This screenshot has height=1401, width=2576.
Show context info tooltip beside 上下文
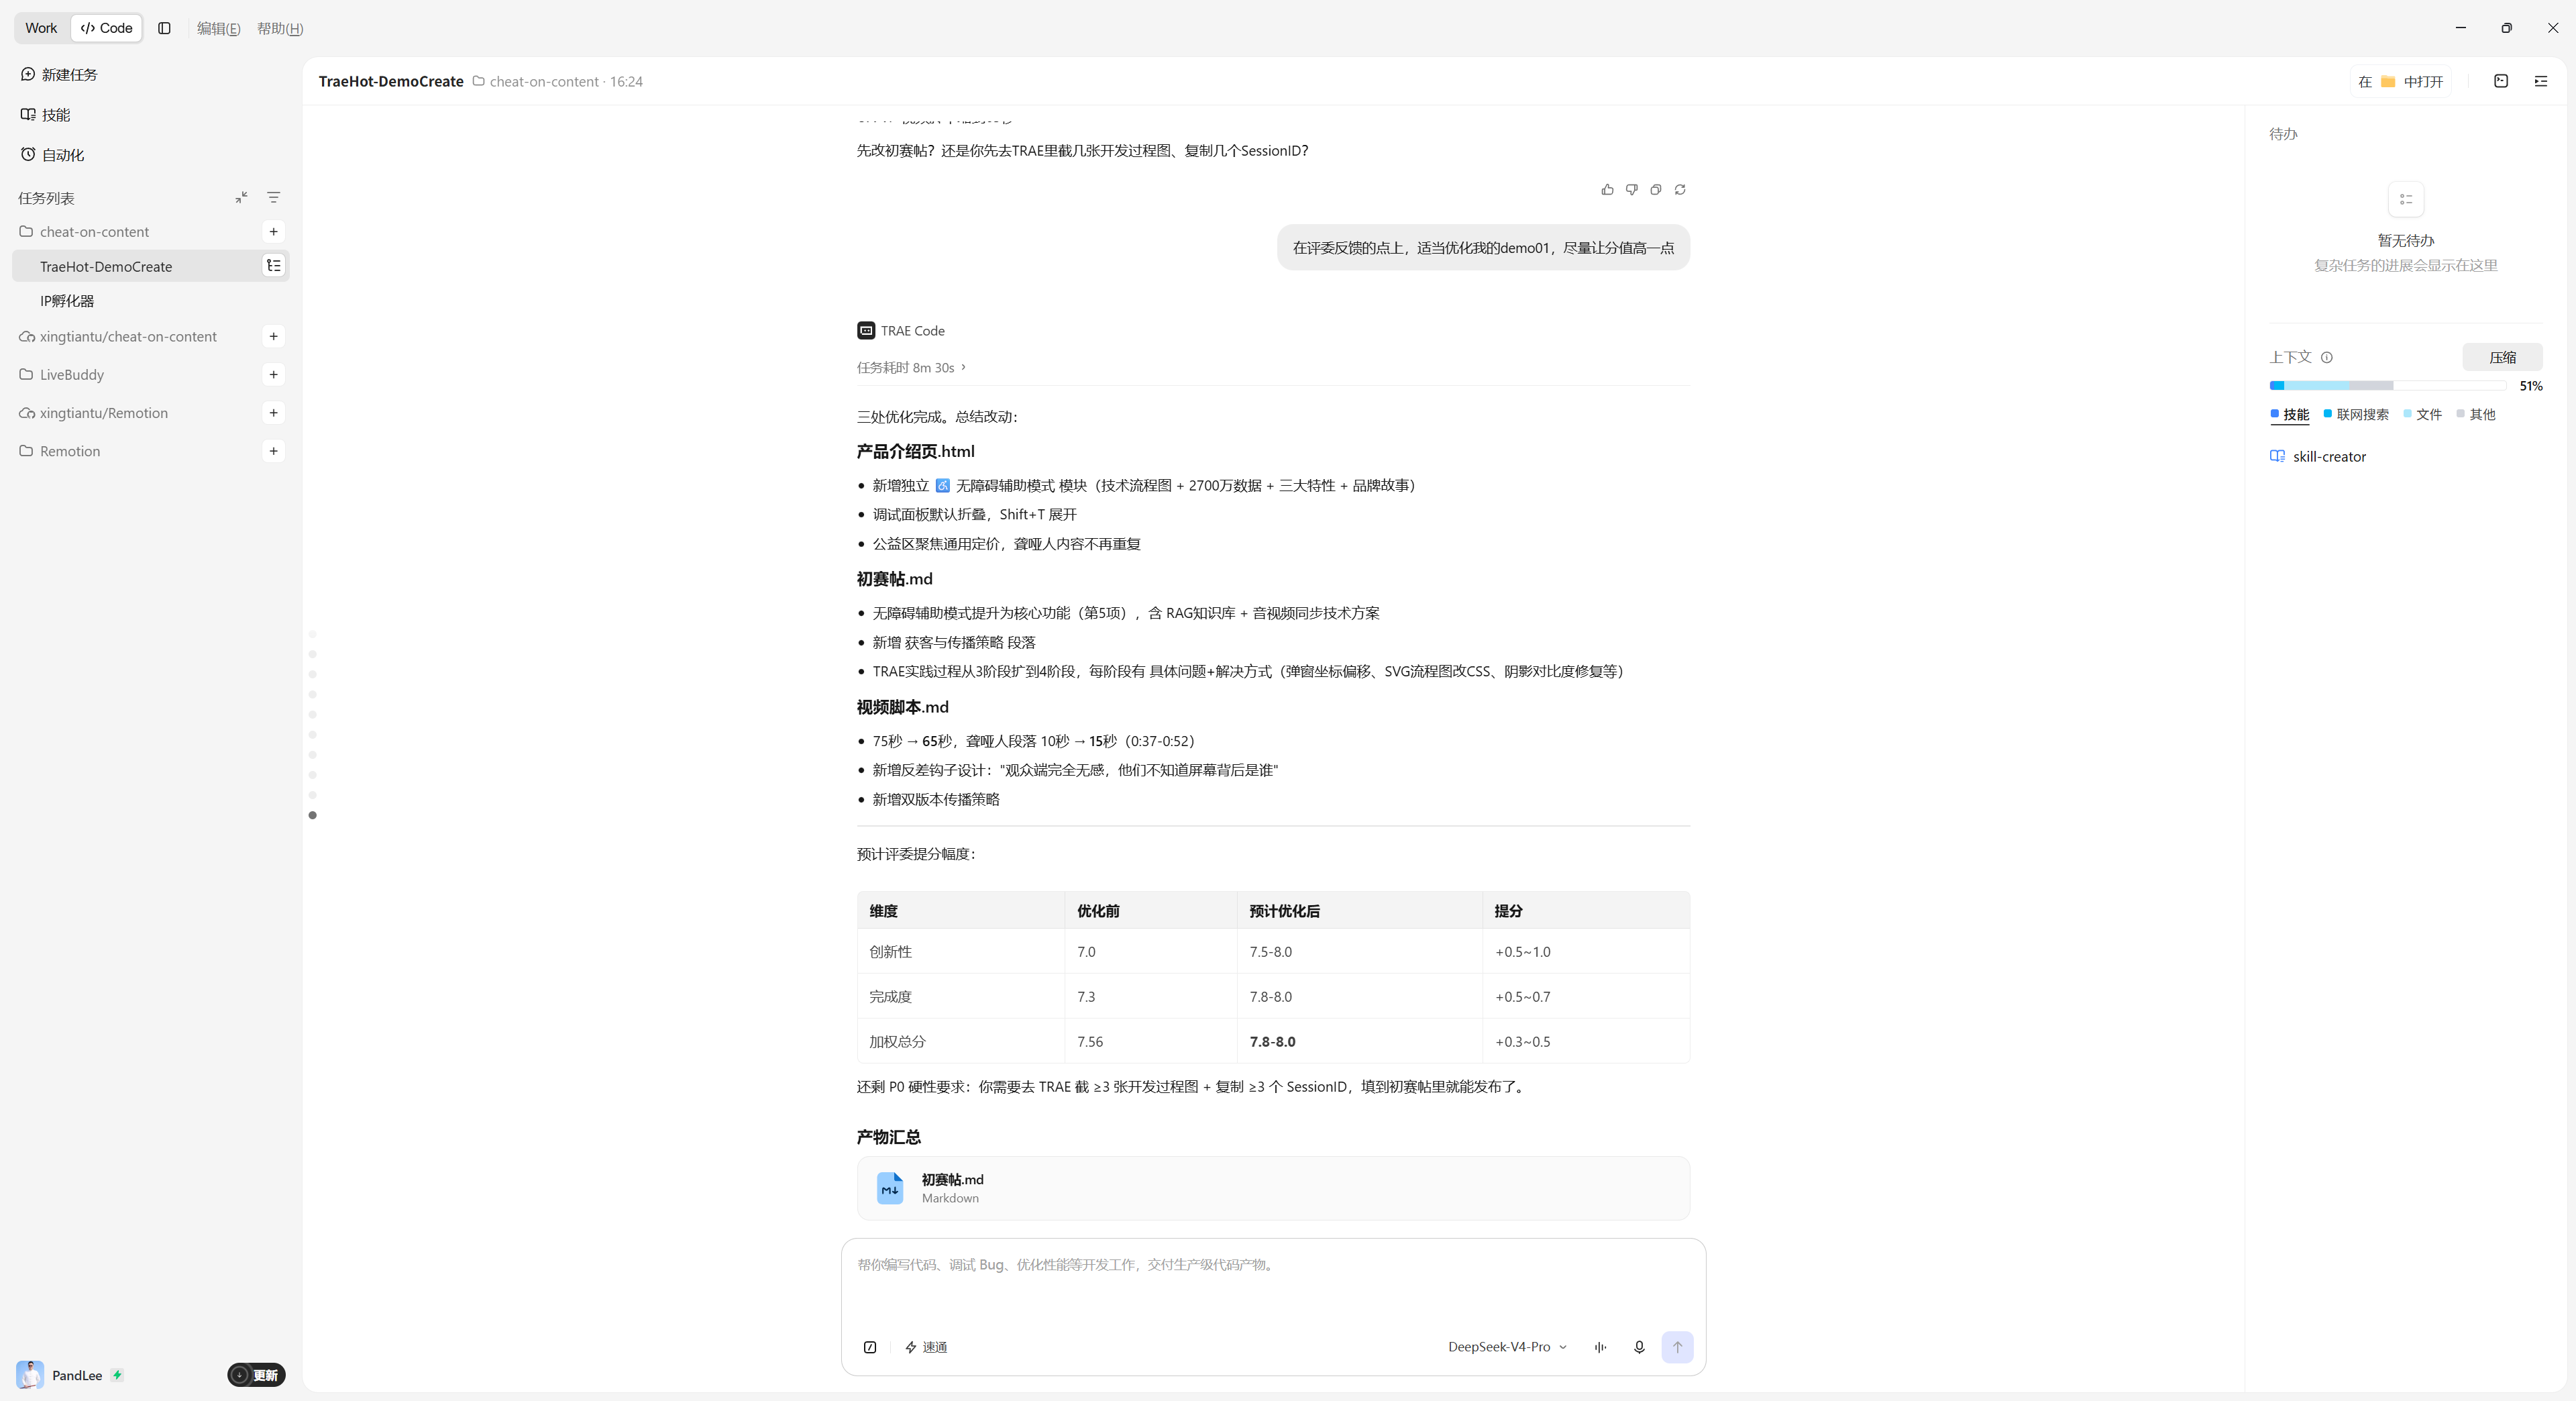pyautogui.click(x=2327, y=358)
